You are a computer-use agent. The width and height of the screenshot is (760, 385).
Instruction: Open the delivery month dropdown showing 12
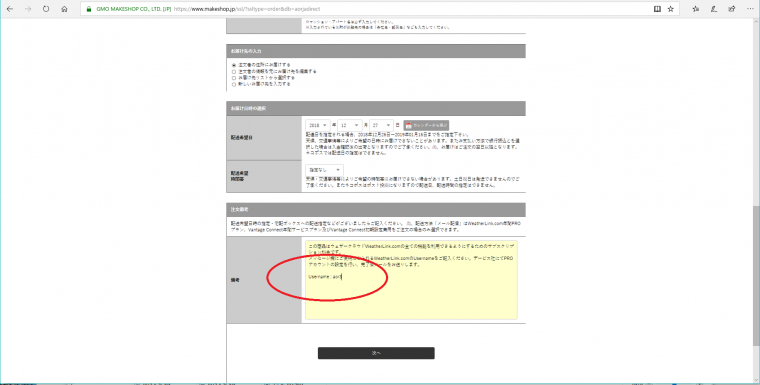tap(350, 125)
